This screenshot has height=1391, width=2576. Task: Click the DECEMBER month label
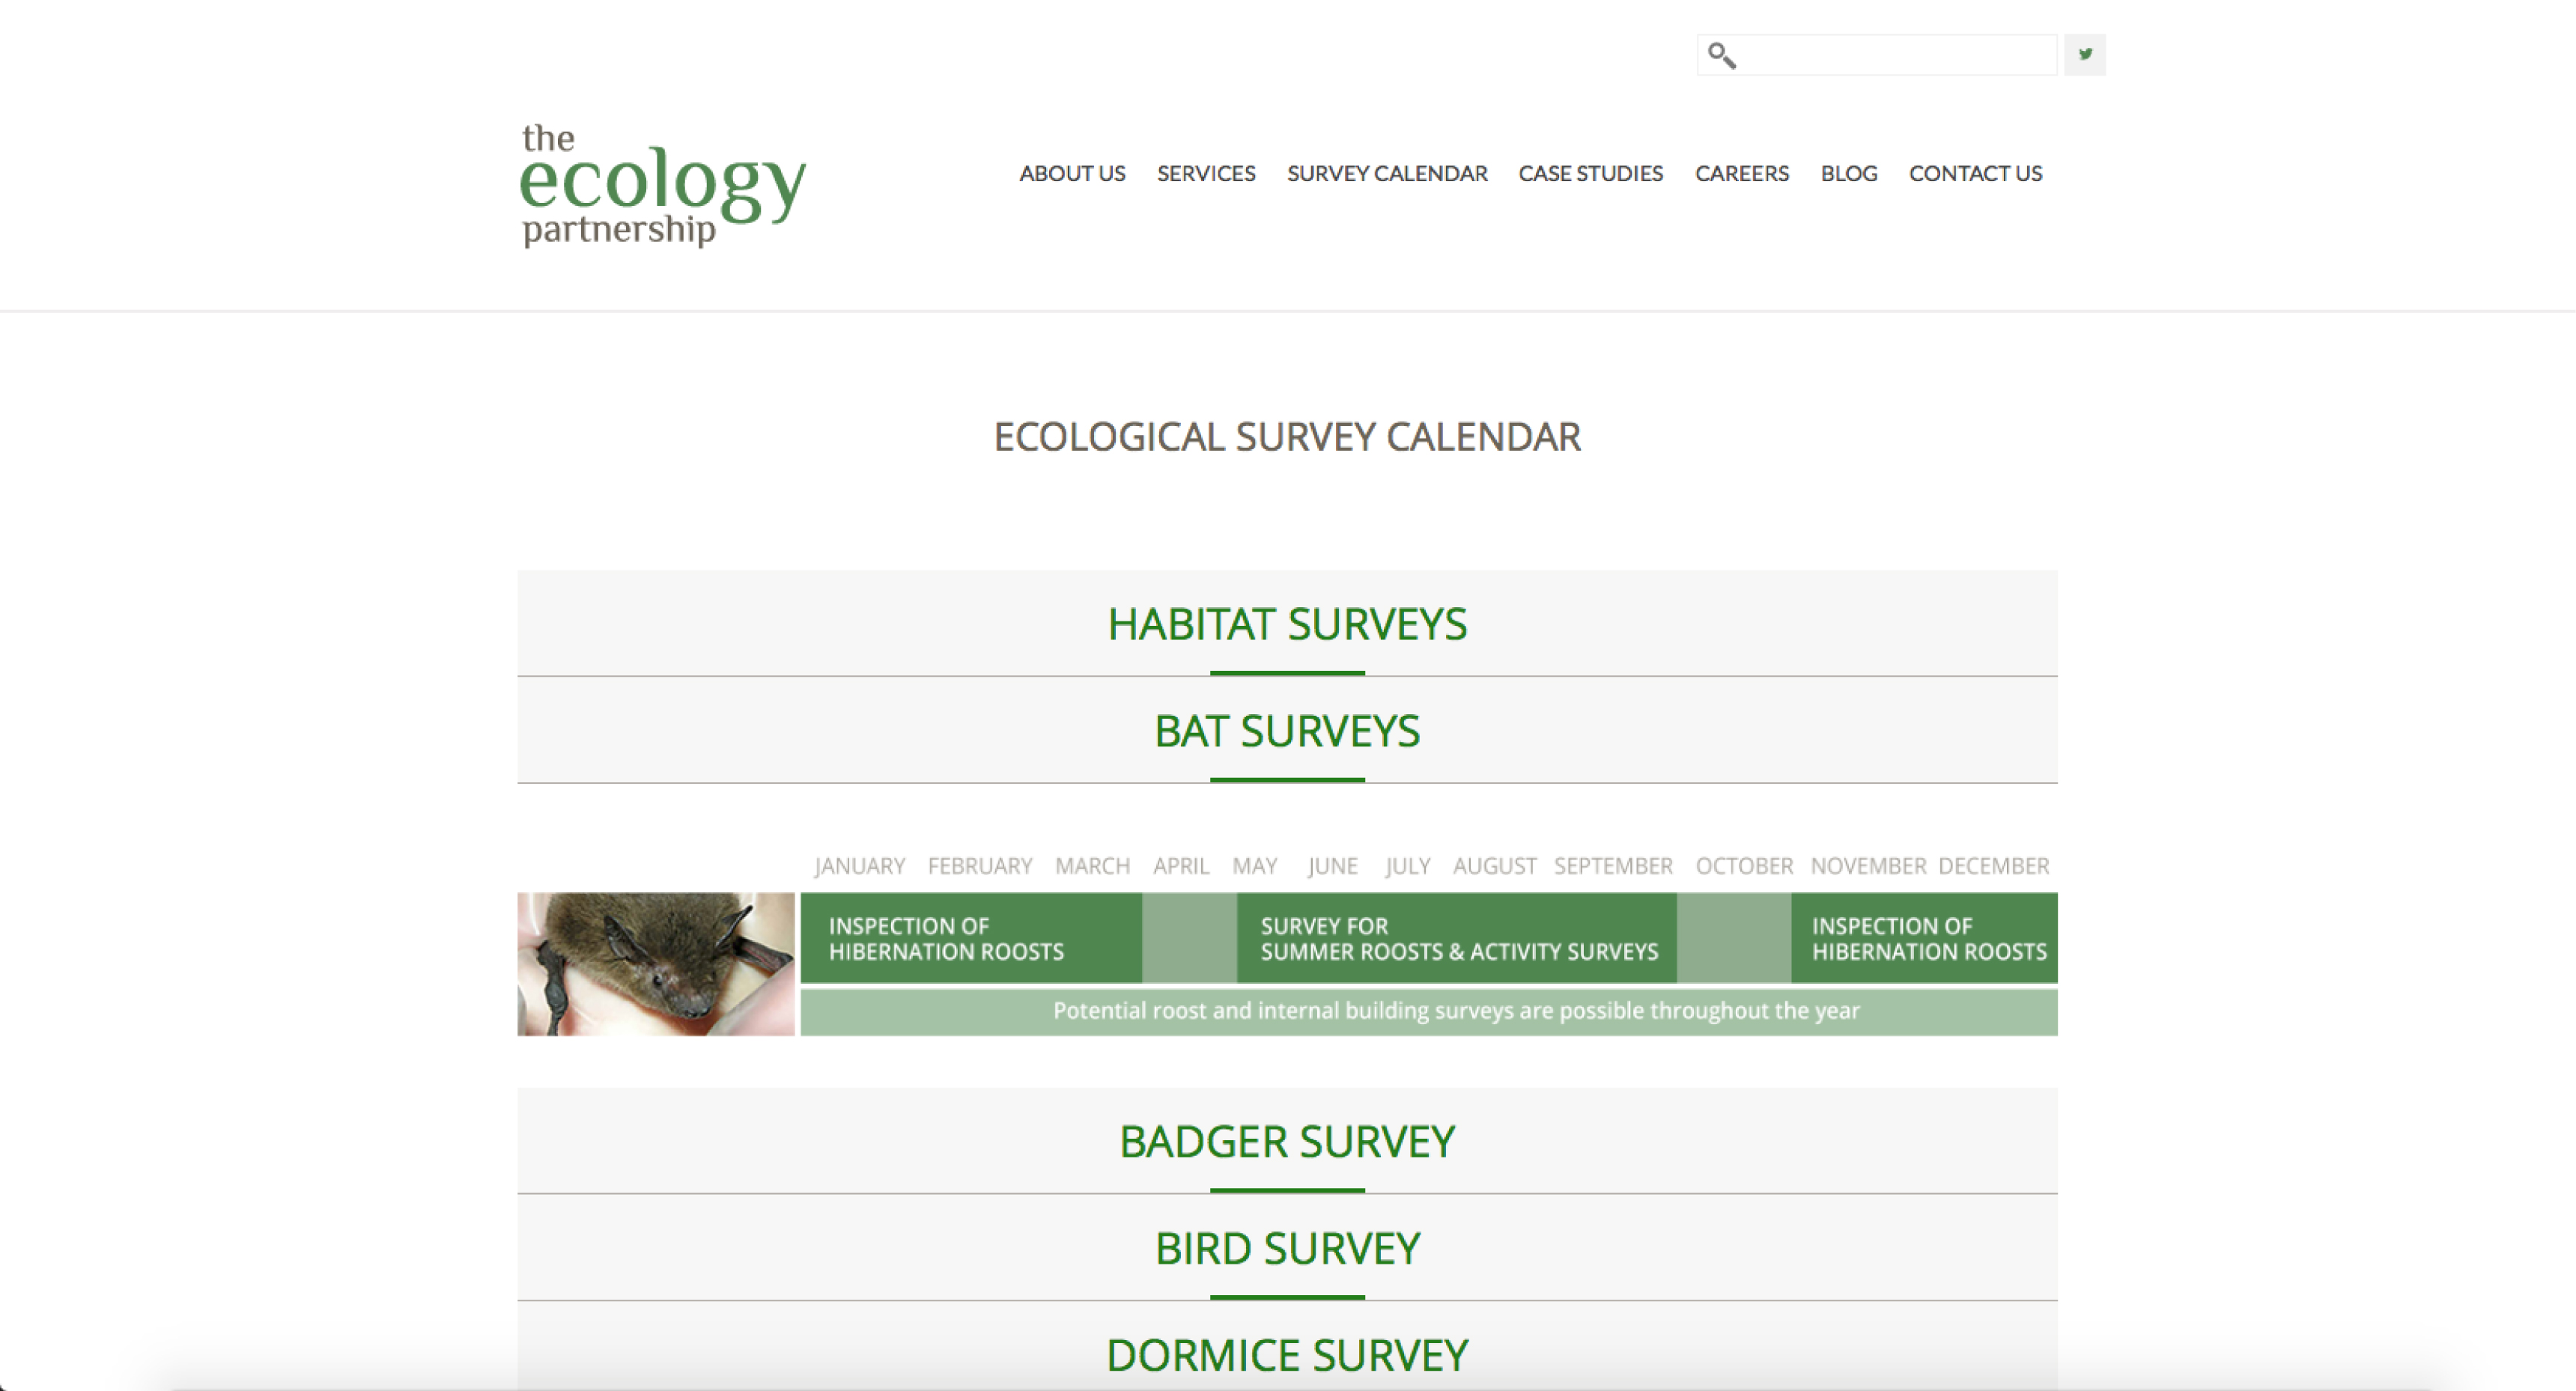1993,865
